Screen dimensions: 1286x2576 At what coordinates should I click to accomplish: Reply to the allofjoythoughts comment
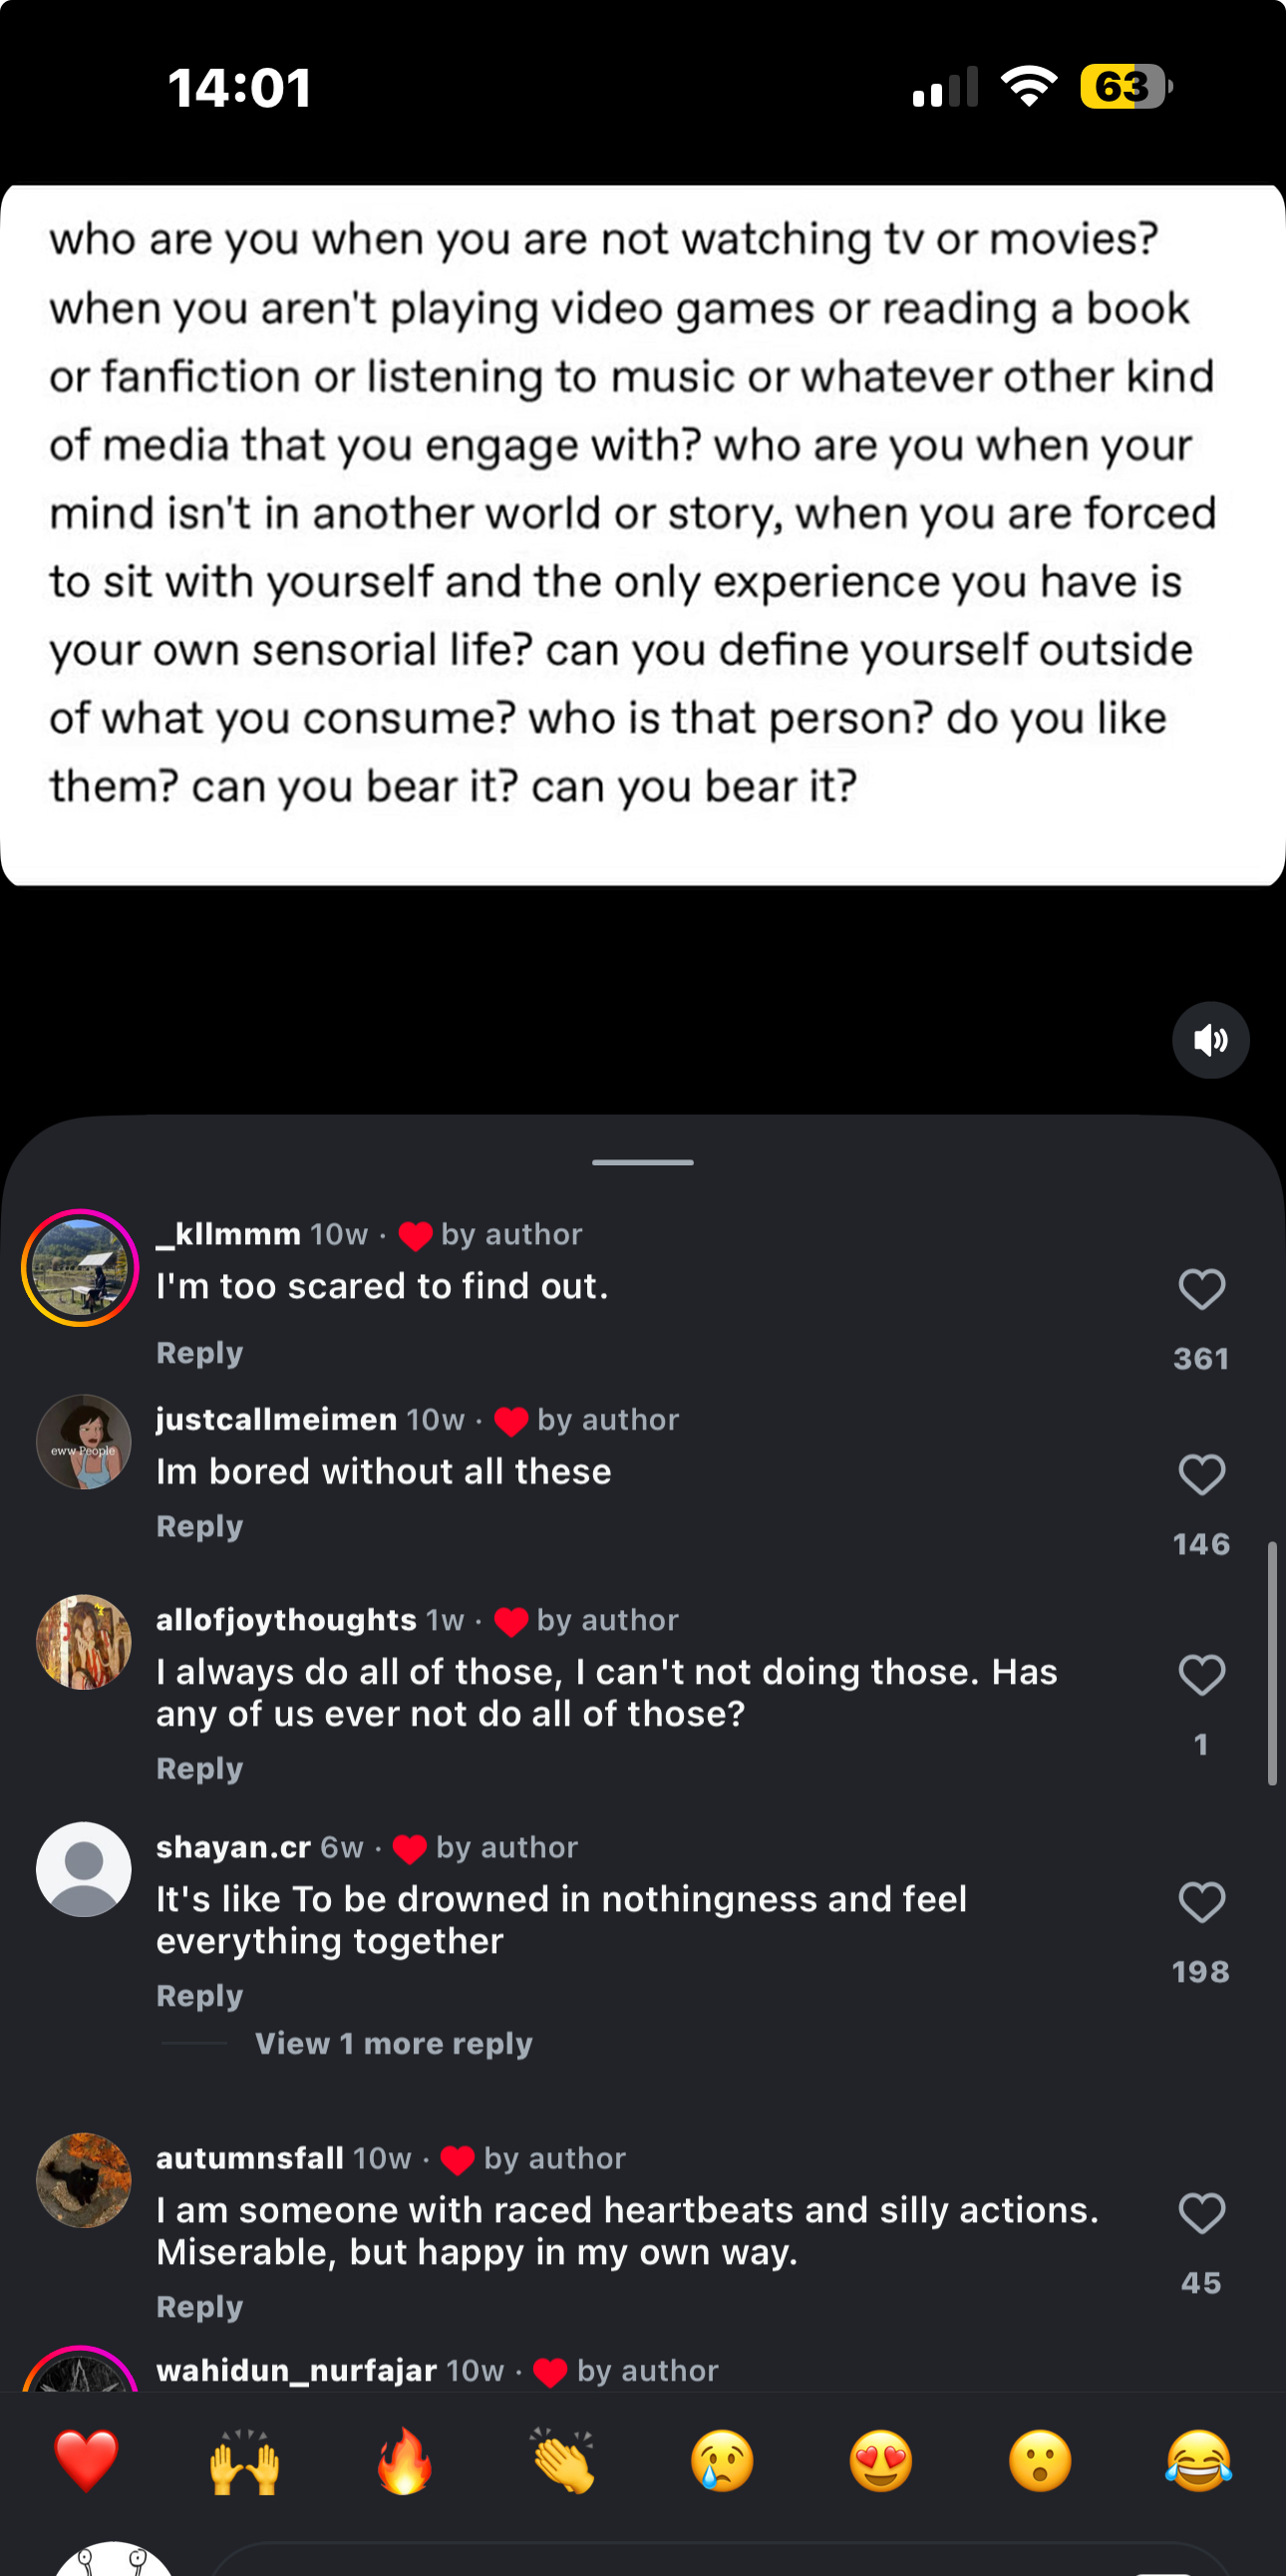click(199, 1769)
